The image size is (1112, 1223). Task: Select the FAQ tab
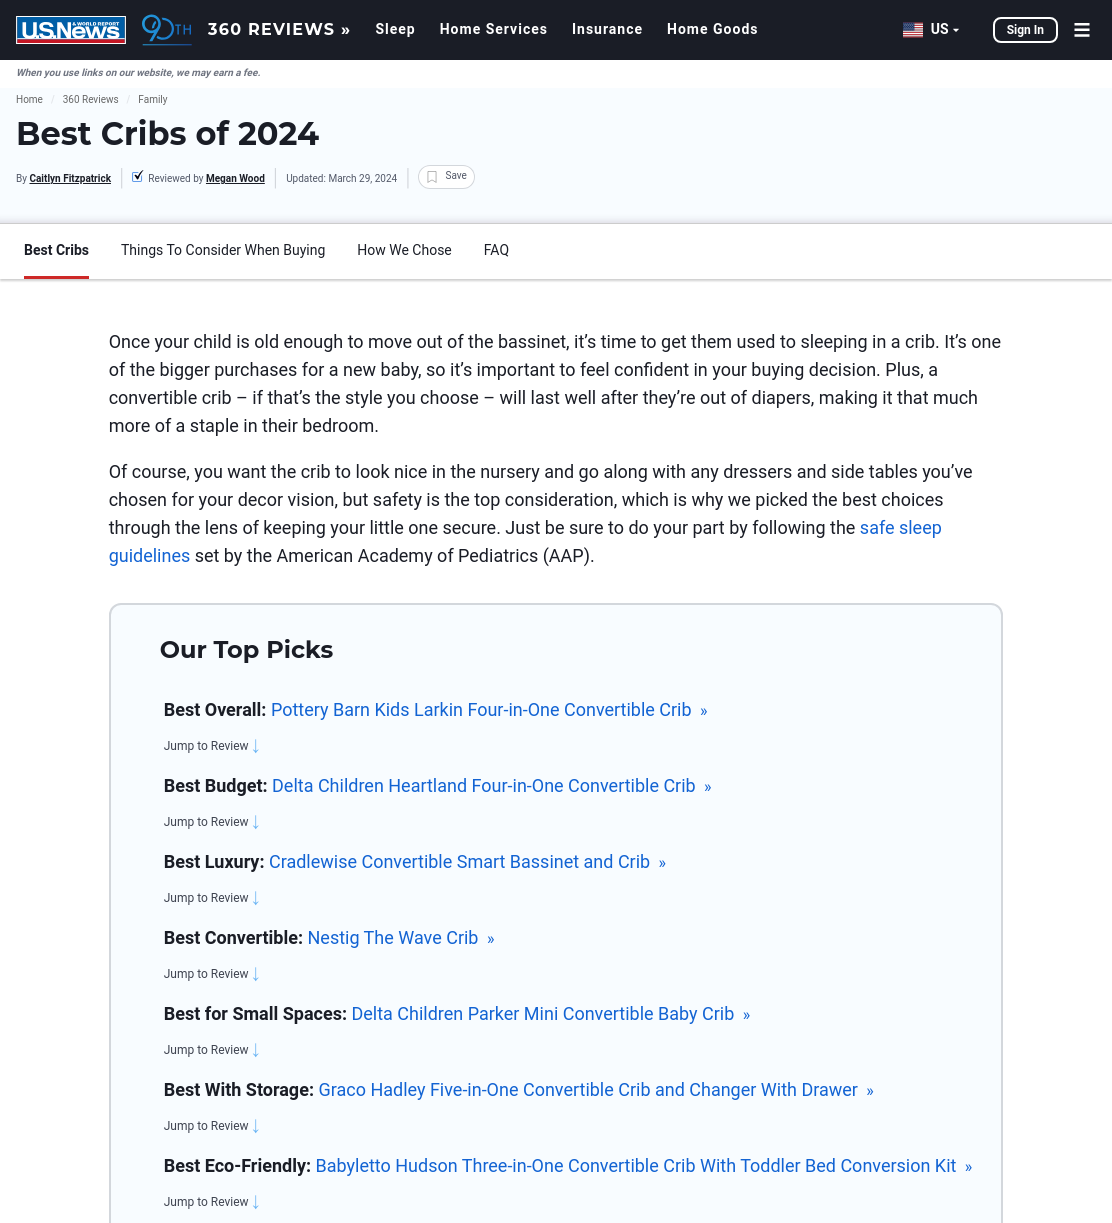tap(496, 250)
